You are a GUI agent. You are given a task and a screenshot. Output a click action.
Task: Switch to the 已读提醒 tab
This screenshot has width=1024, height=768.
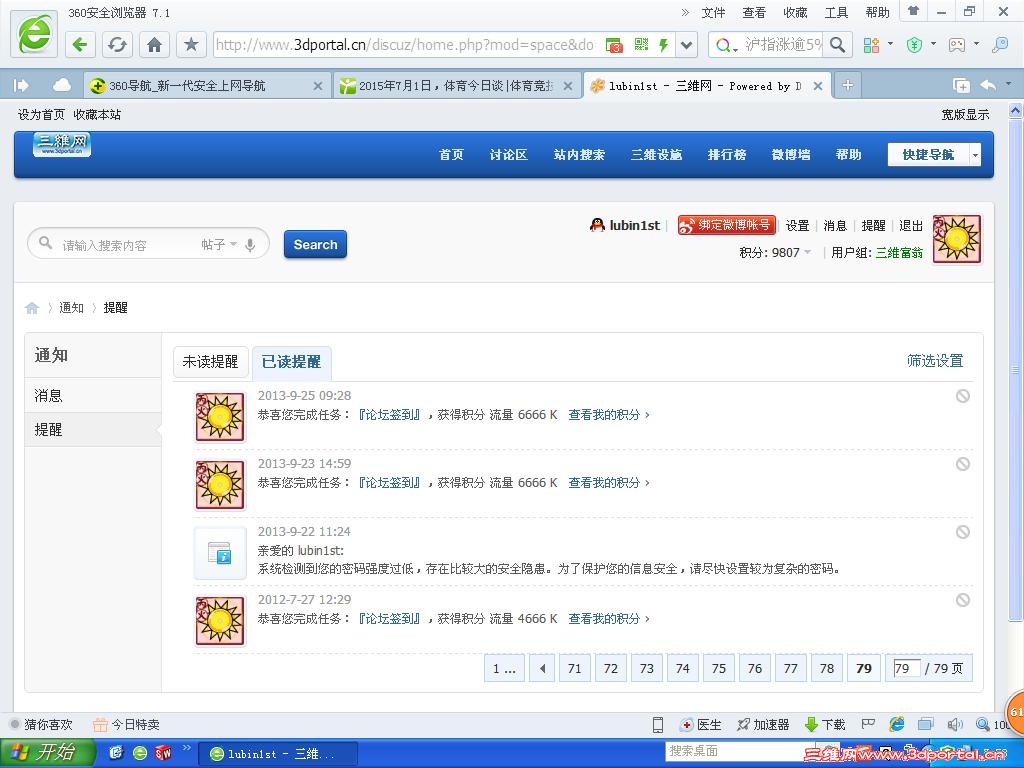291,362
